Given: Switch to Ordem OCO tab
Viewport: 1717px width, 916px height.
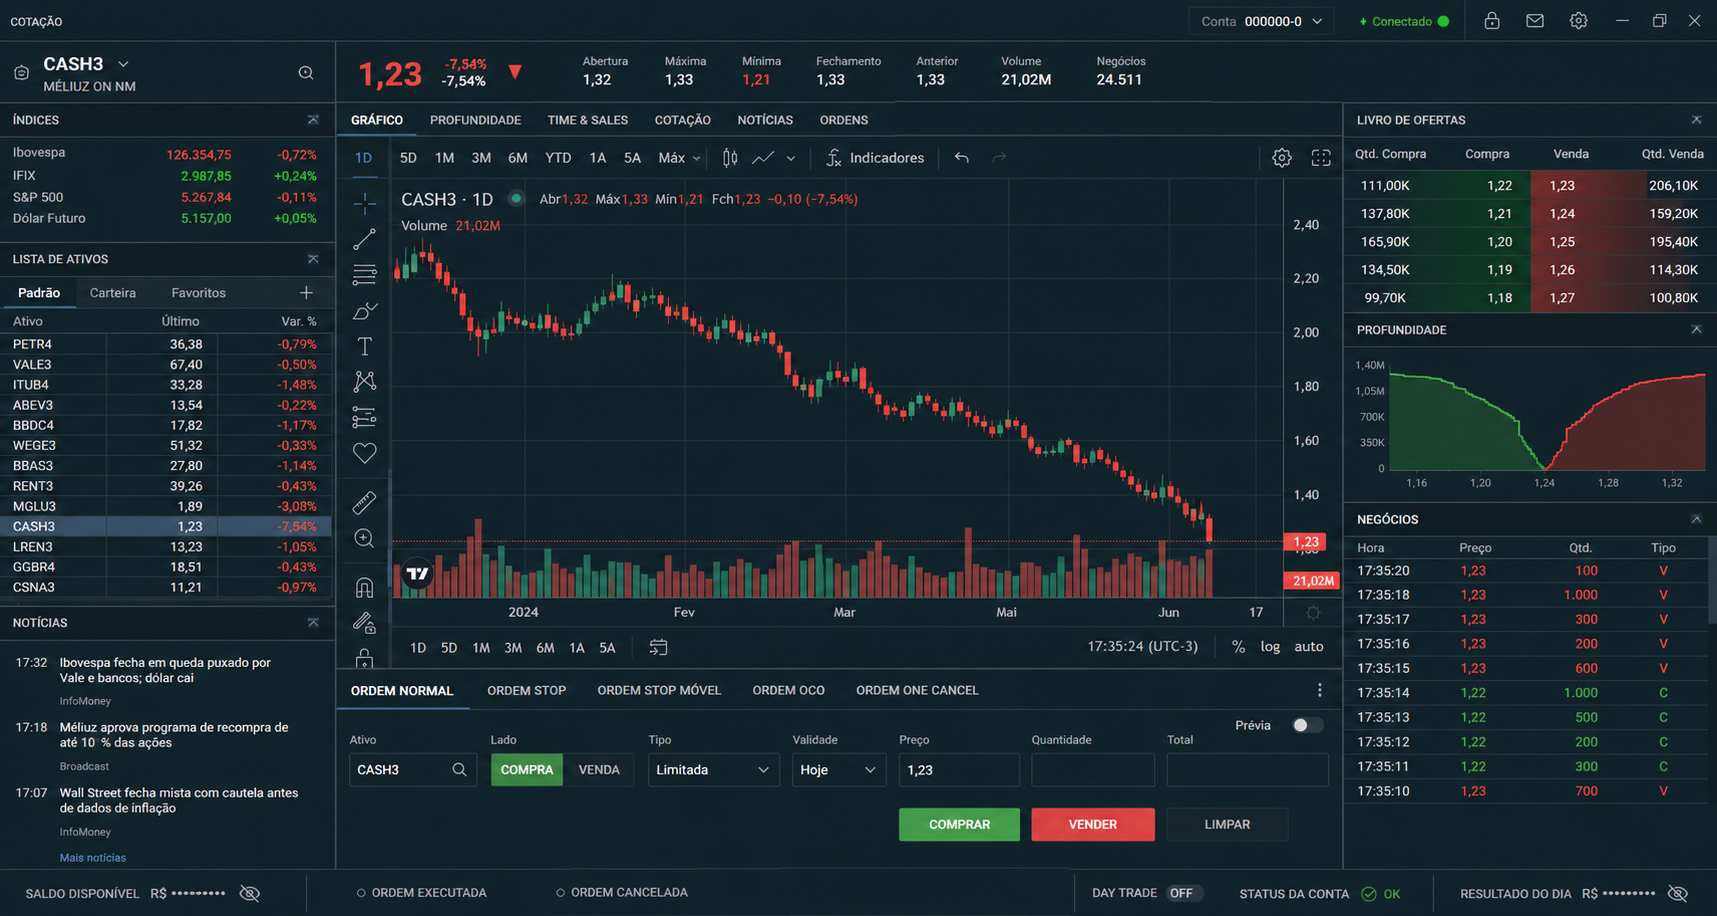Looking at the screenshot, I should (788, 690).
